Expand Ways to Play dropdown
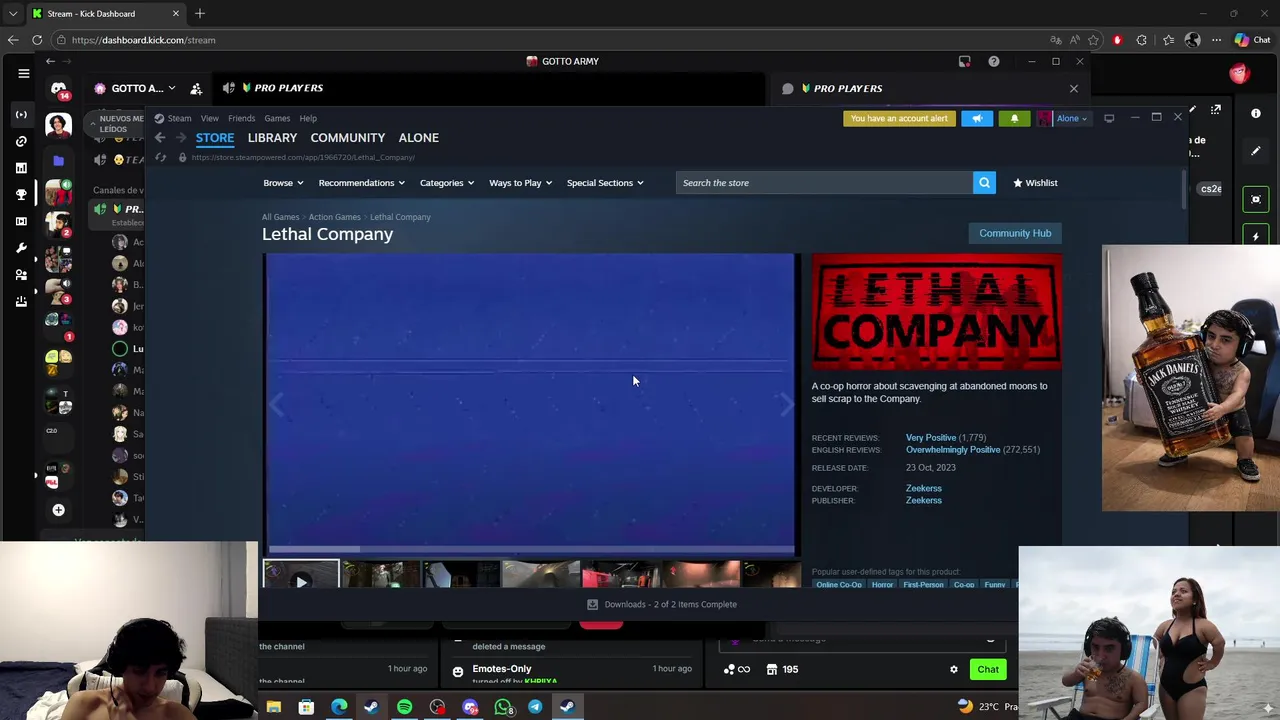 520,183
